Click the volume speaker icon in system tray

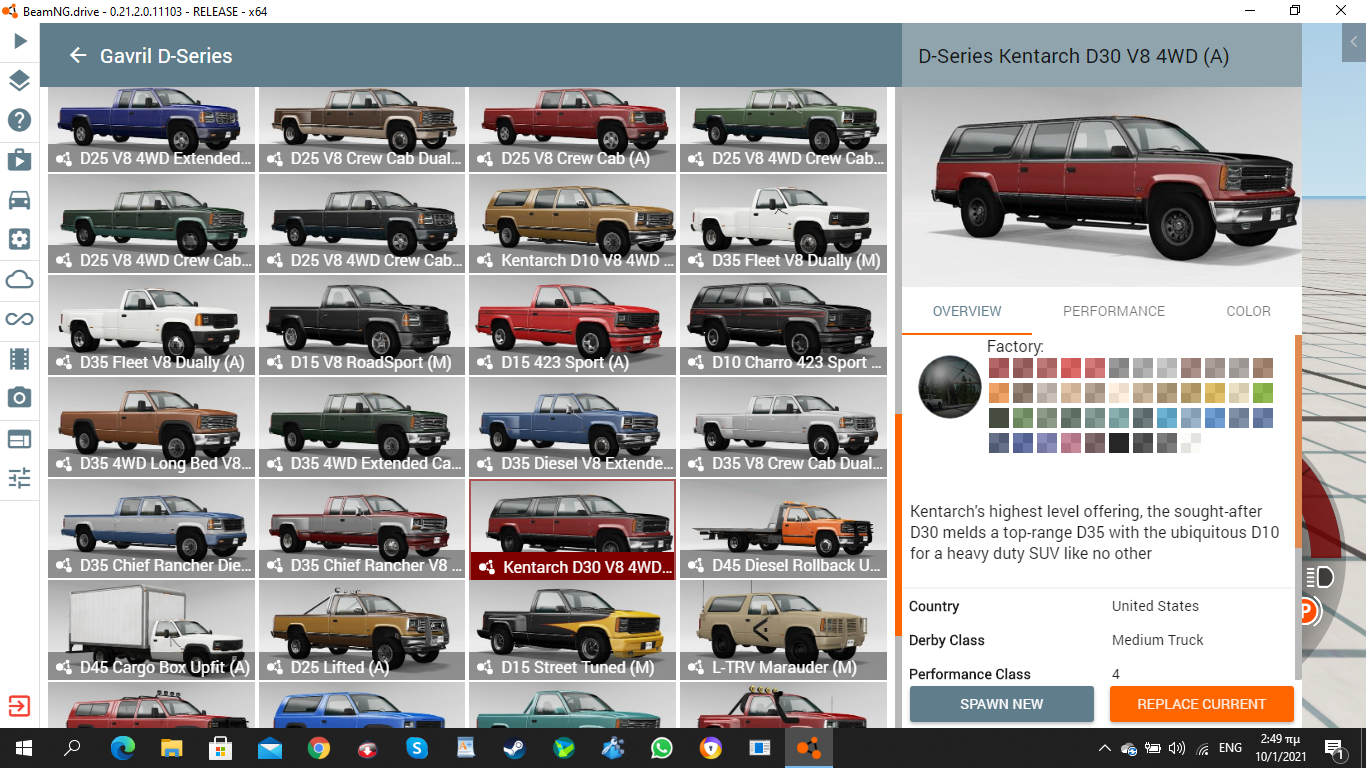(x=1177, y=748)
